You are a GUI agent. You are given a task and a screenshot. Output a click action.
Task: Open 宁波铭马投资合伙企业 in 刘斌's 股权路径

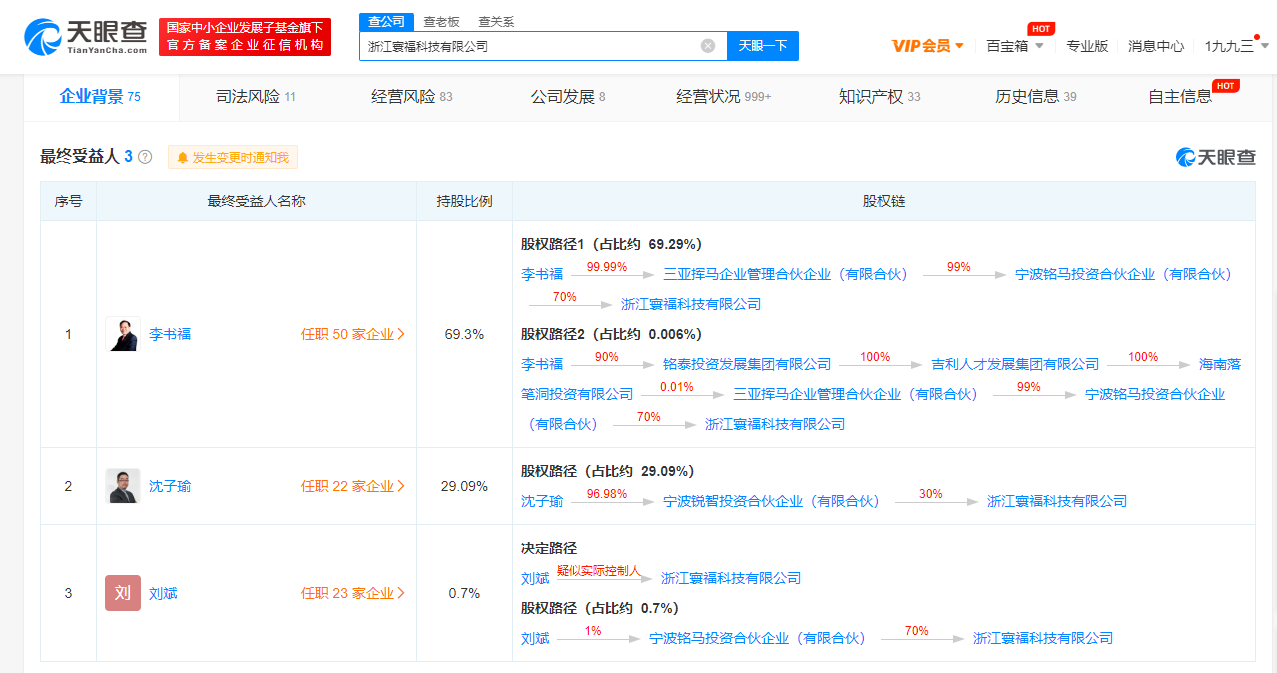tap(757, 638)
